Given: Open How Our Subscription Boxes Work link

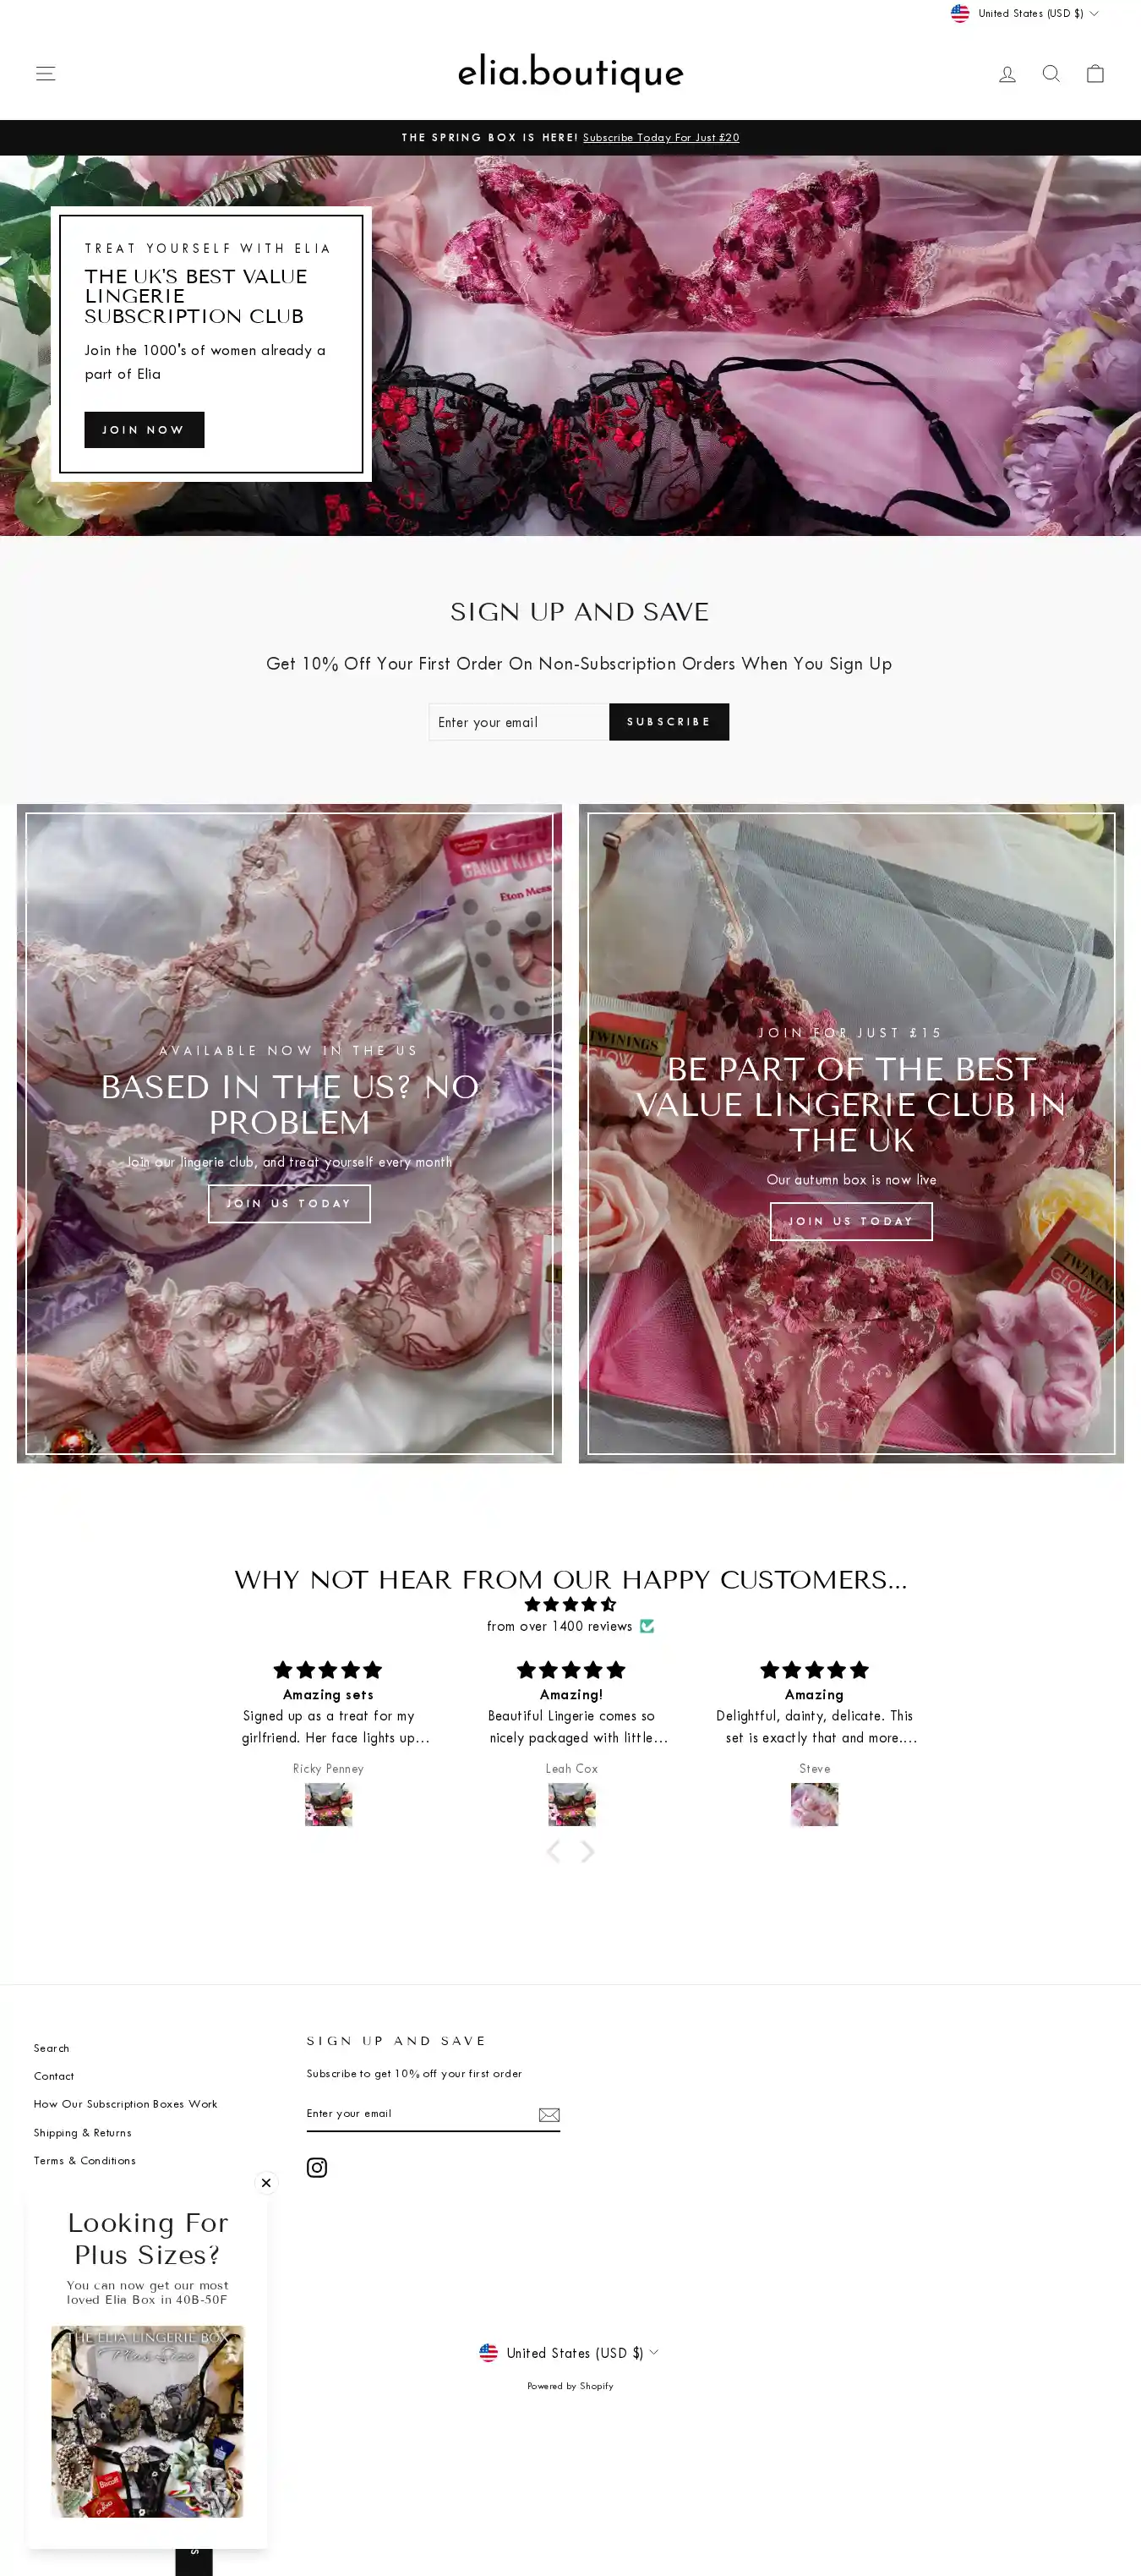Looking at the screenshot, I should [125, 2103].
